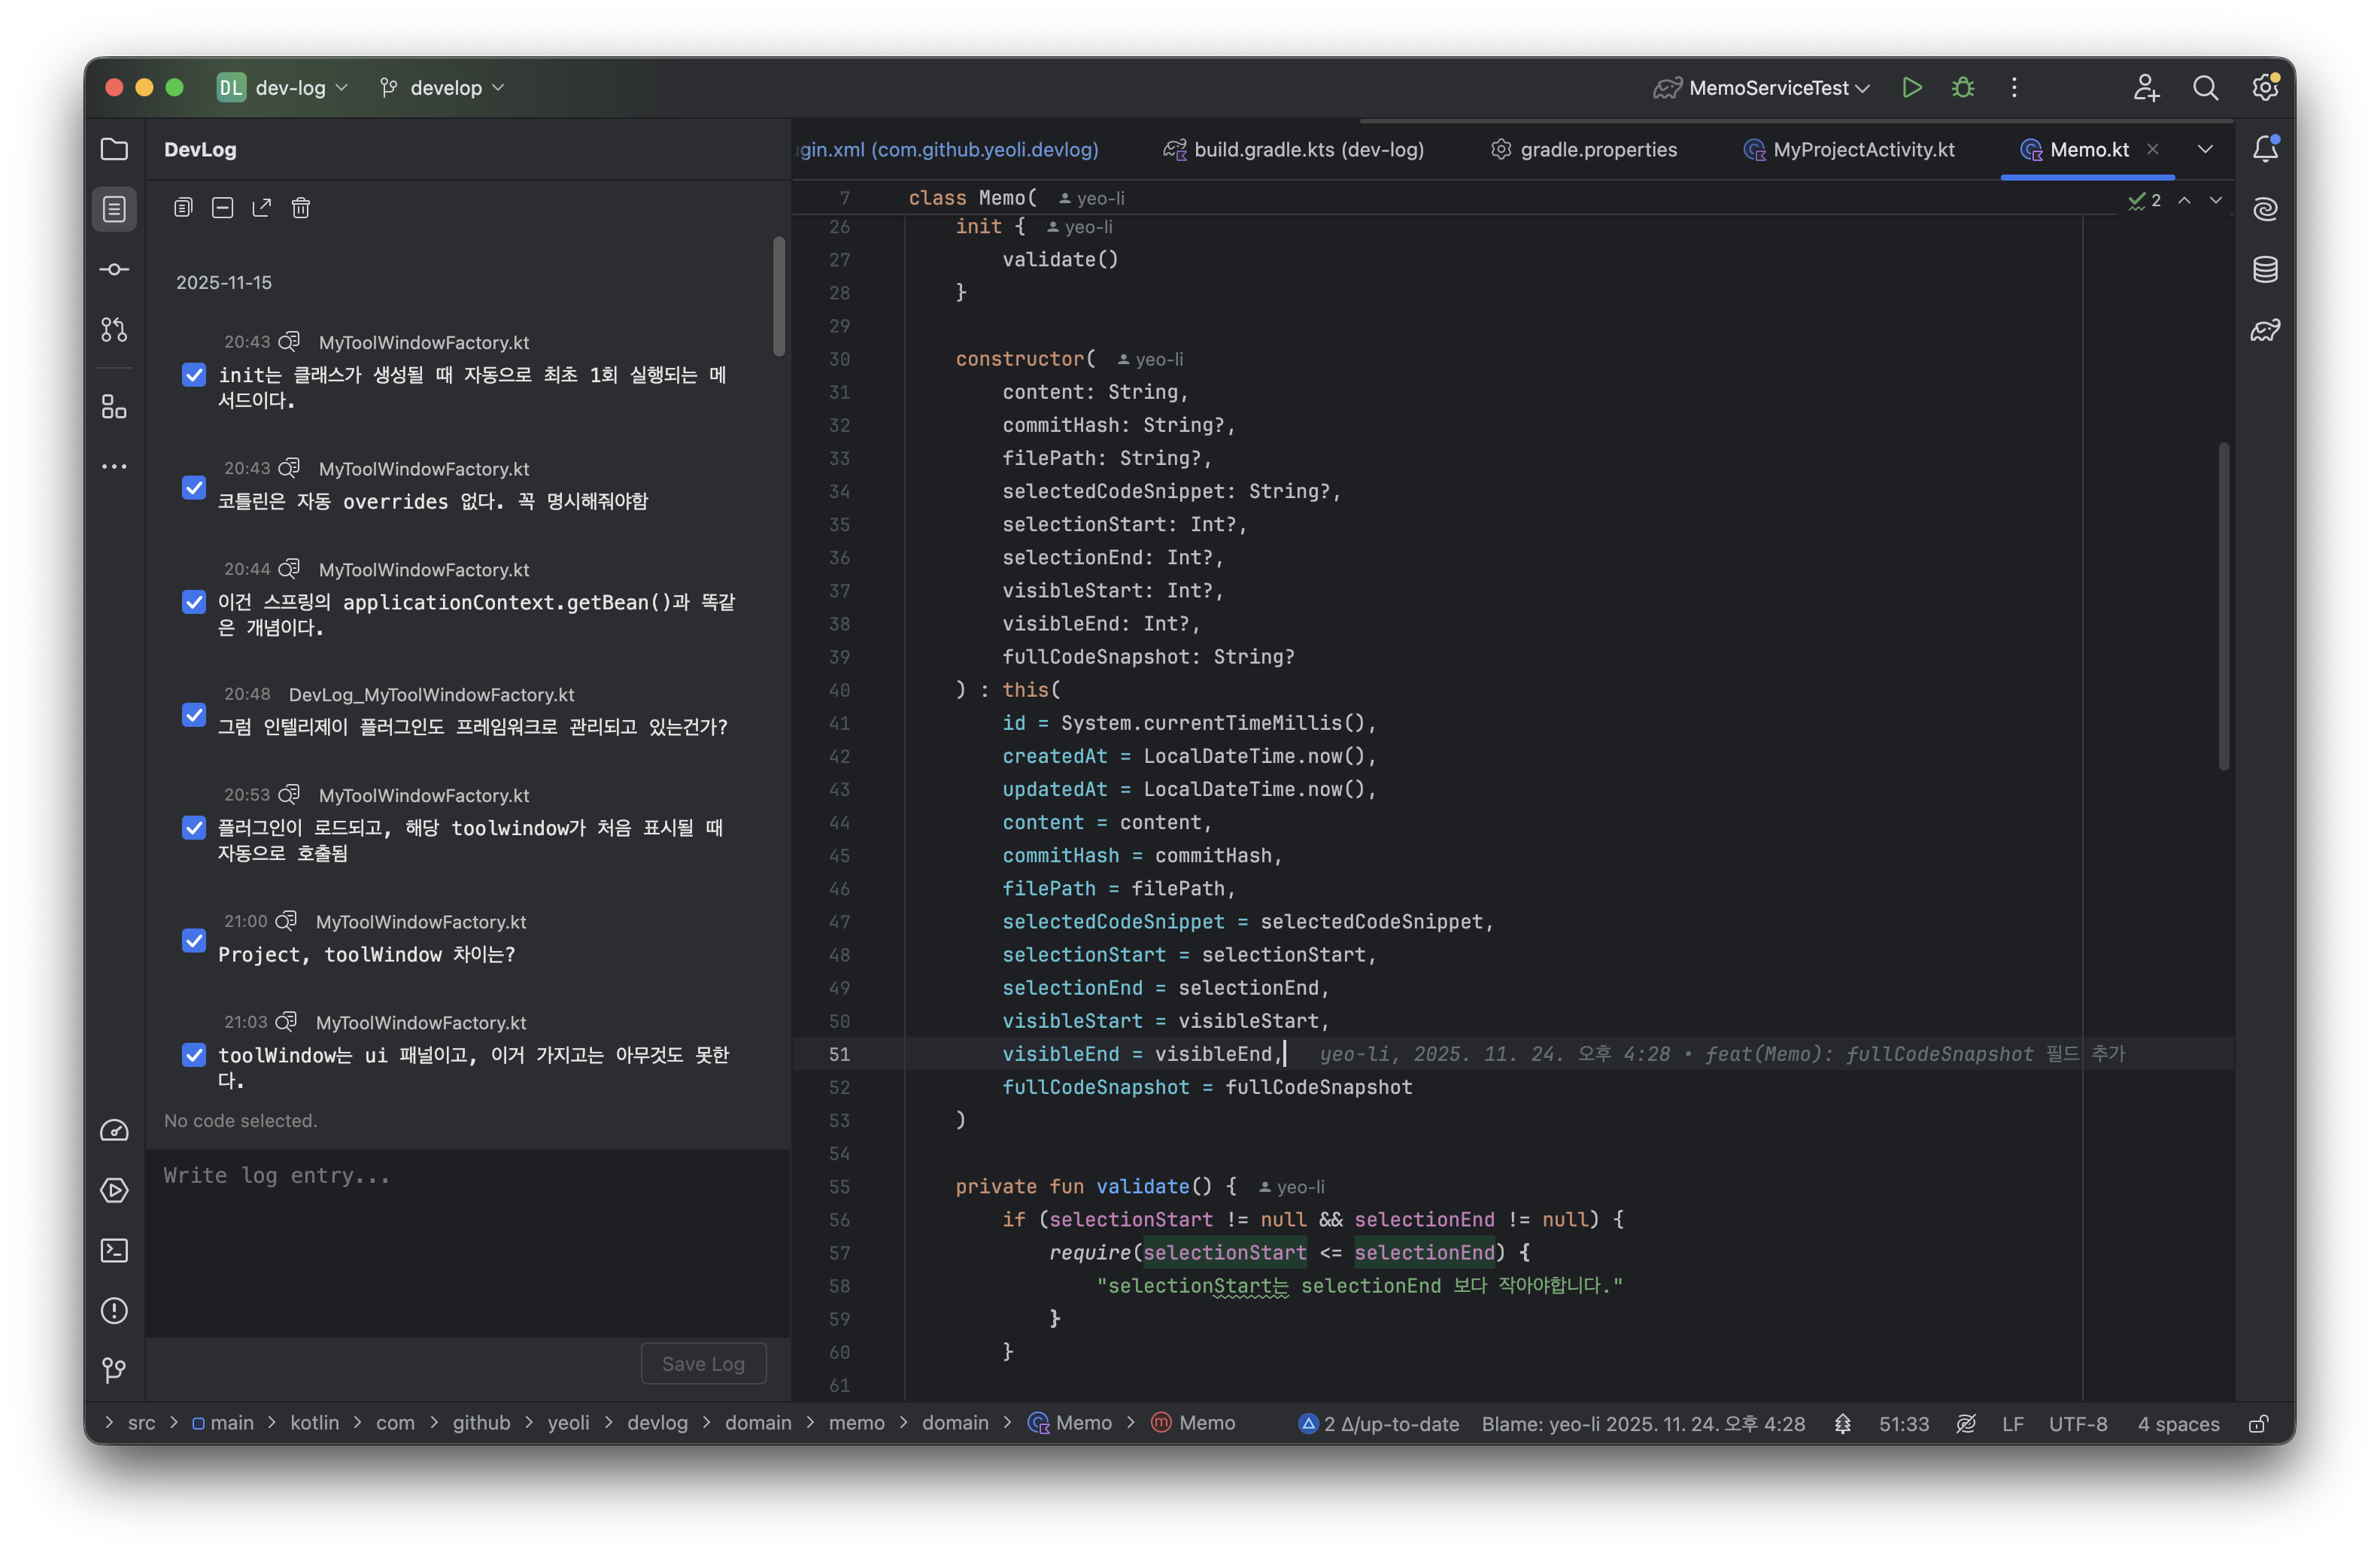
Task: Uncheck the Project, toolWindow log entry
Action: coord(194,941)
